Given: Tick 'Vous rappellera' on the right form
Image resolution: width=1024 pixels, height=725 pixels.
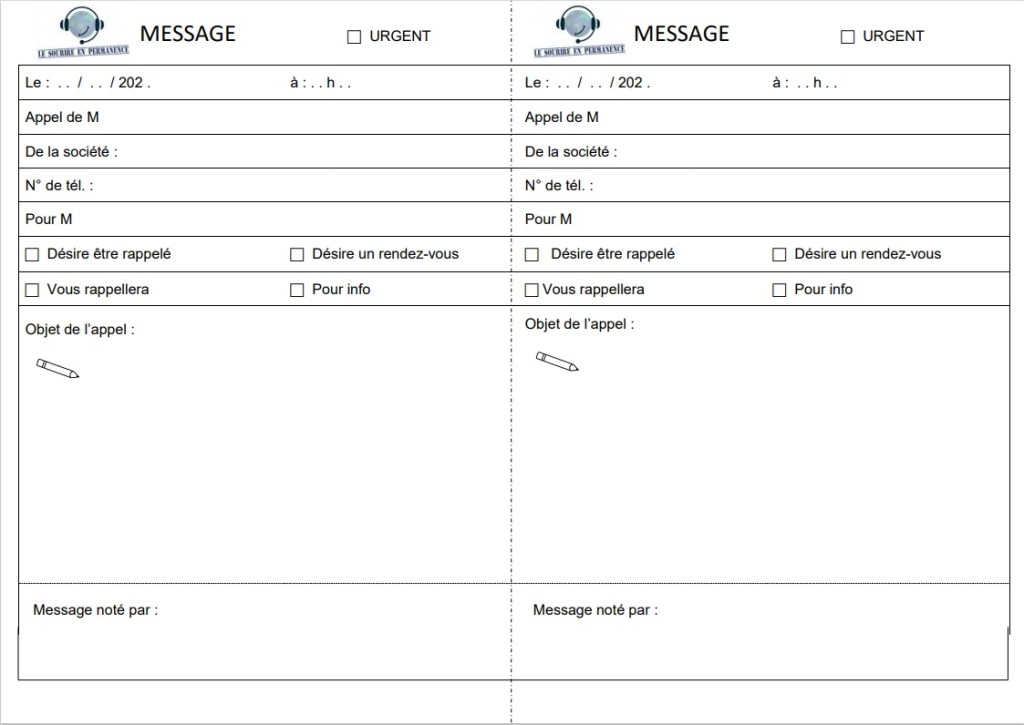Looking at the screenshot, I should tap(532, 290).
